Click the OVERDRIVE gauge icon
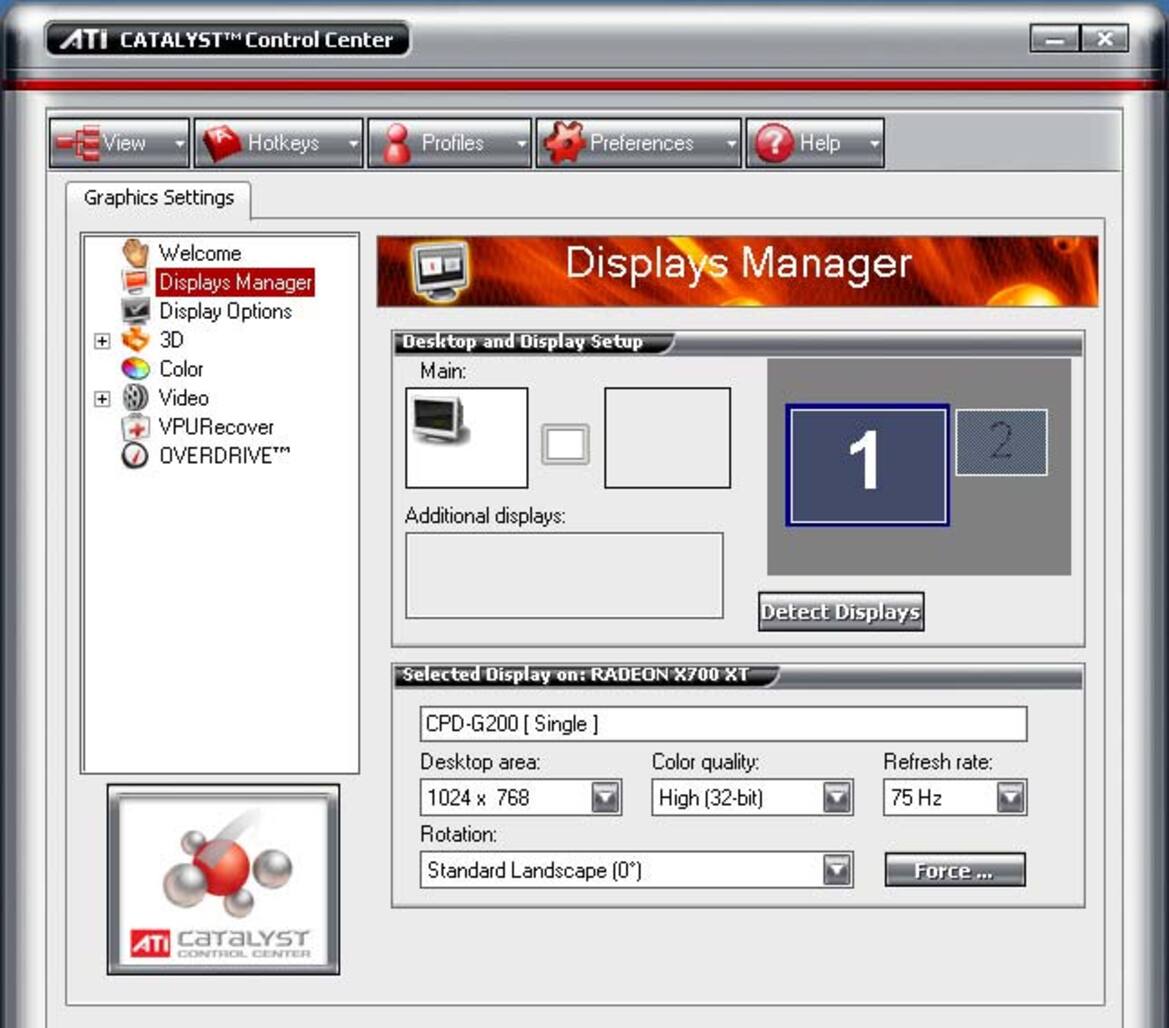The height and width of the screenshot is (1028, 1169). tap(136, 455)
